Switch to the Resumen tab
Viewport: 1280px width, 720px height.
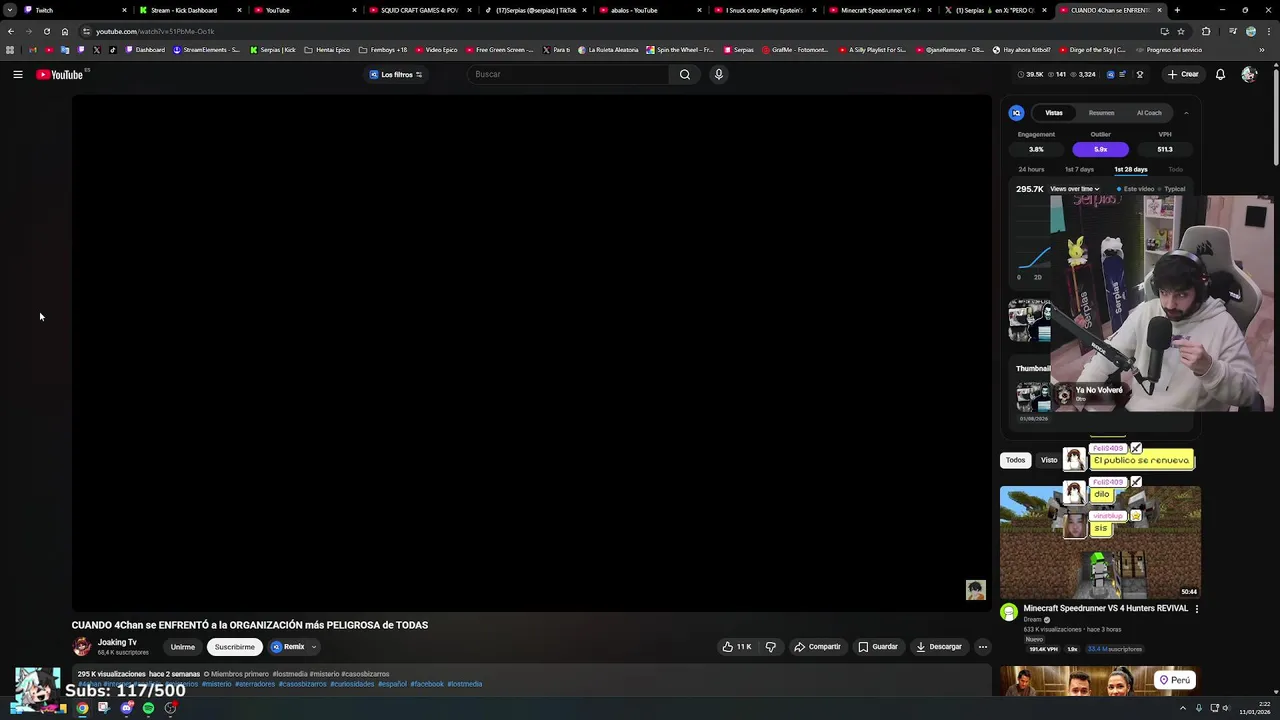pos(1101,113)
